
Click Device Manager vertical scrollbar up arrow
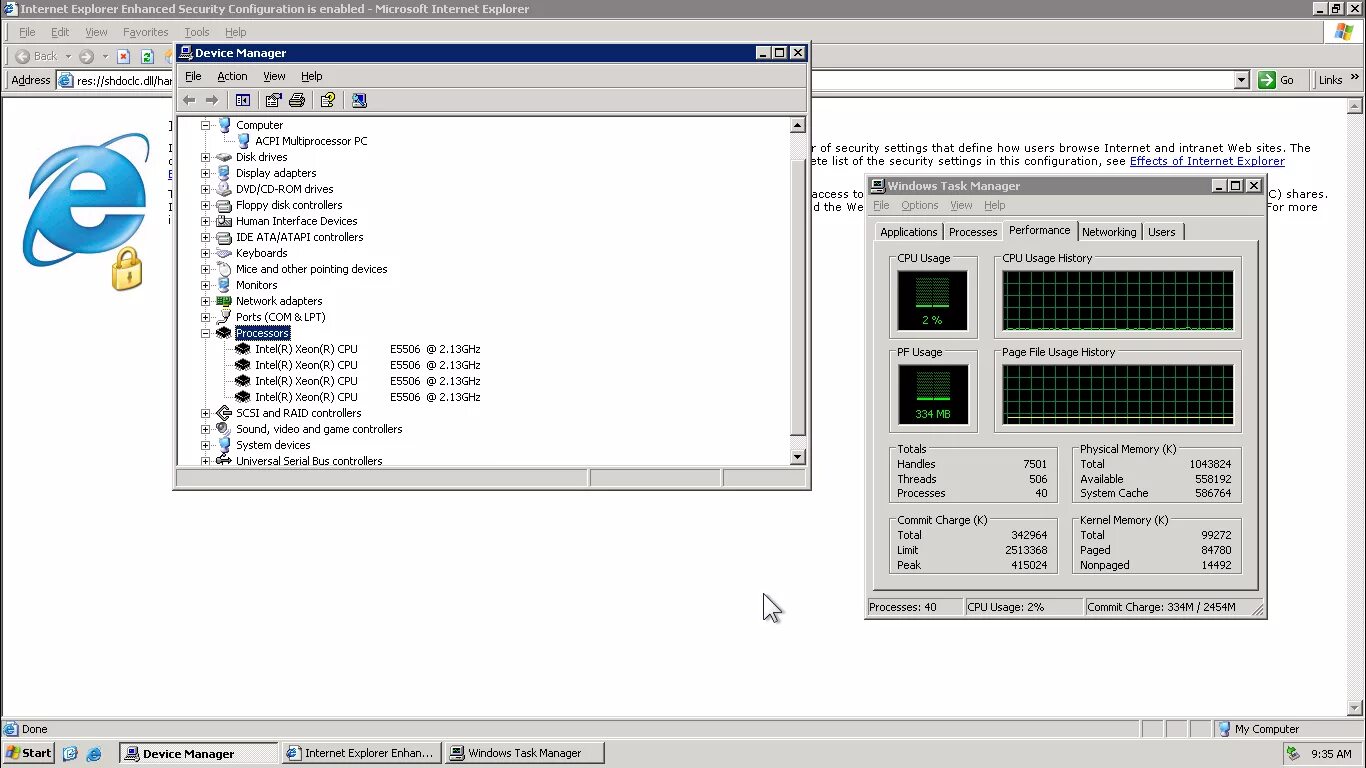point(797,126)
